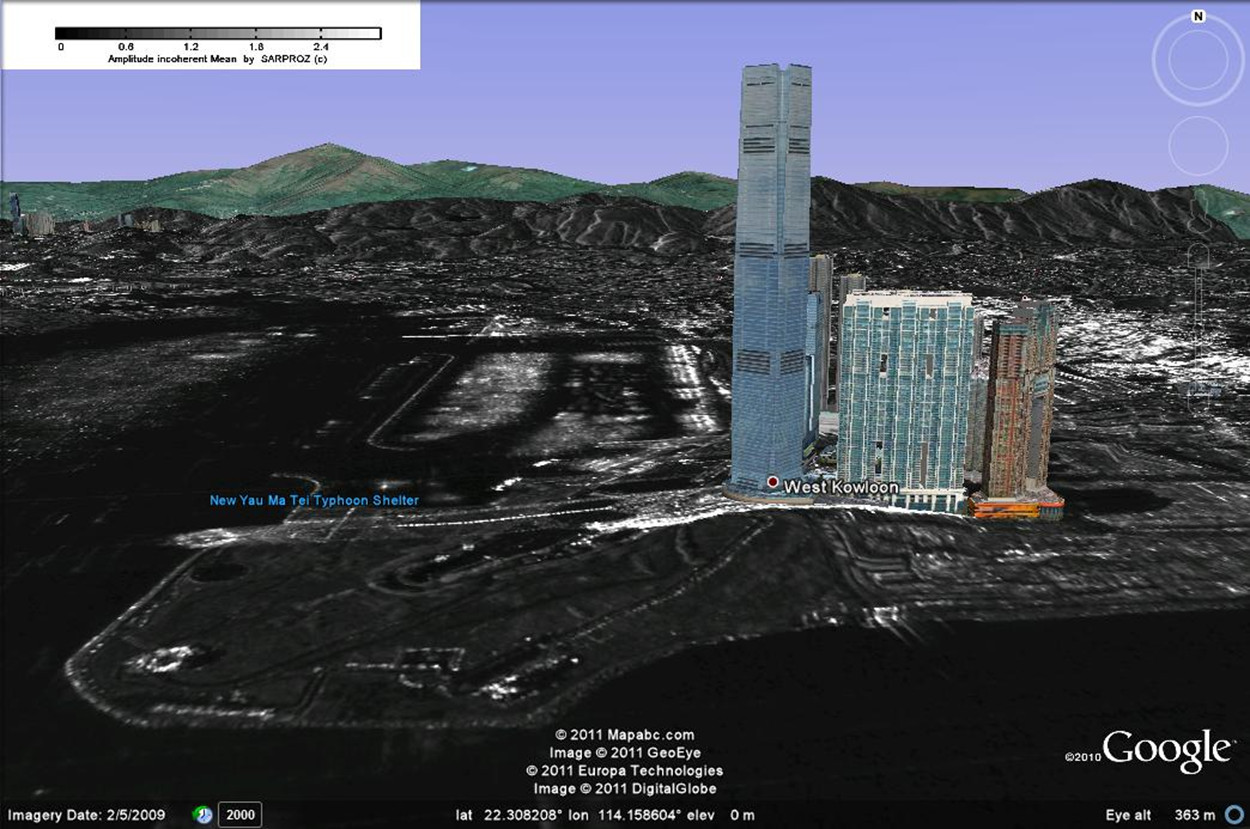
Task: Click the tall blue ICC tower model
Action: point(770,270)
